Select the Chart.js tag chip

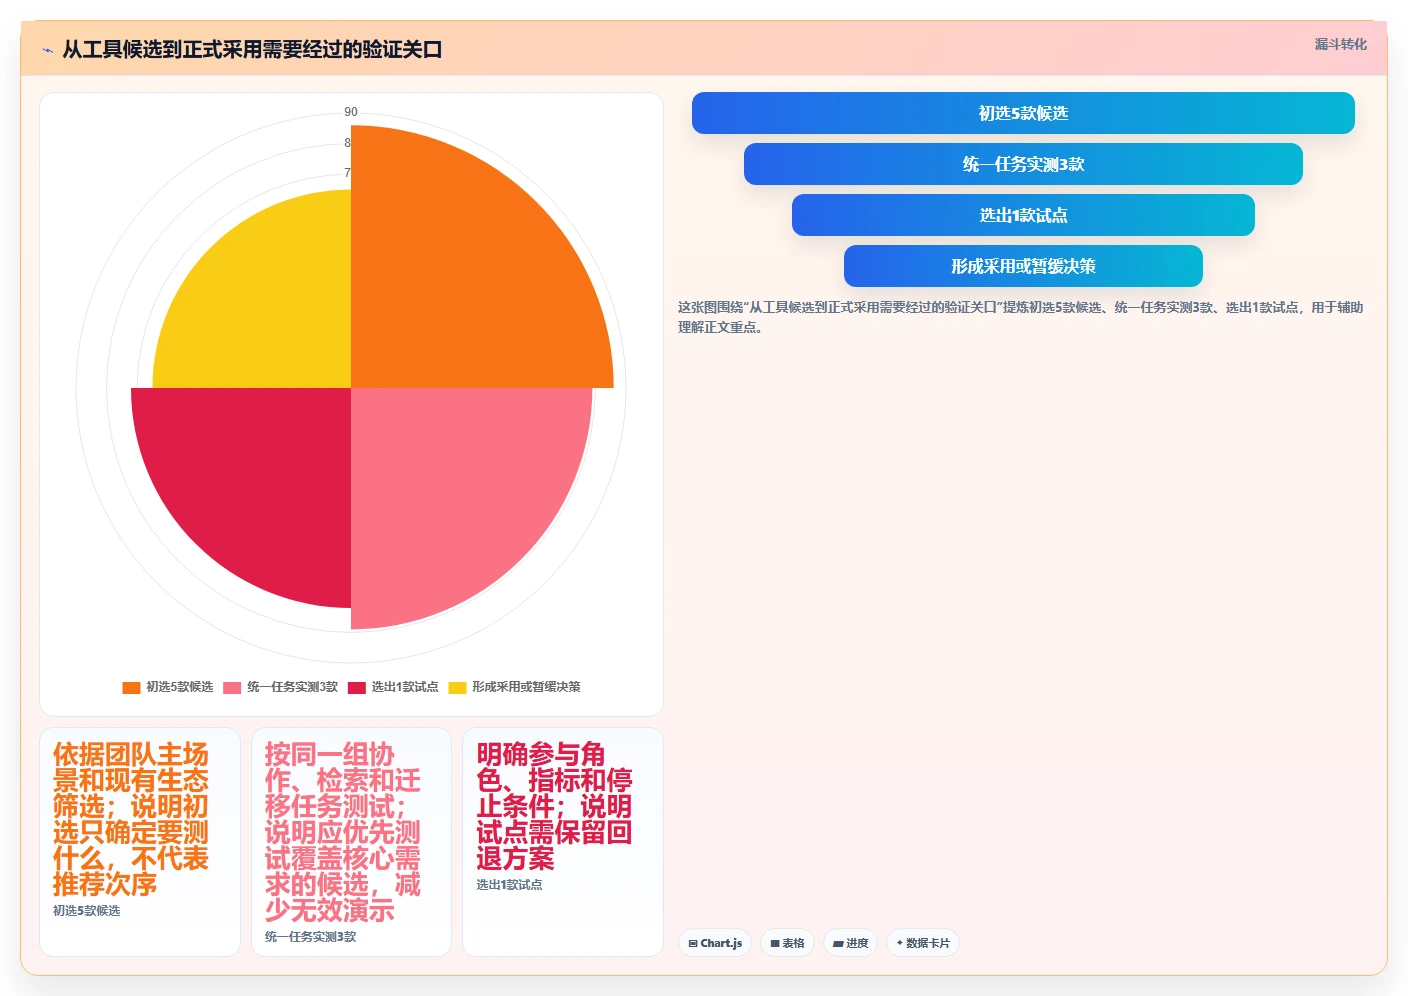[715, 943]
